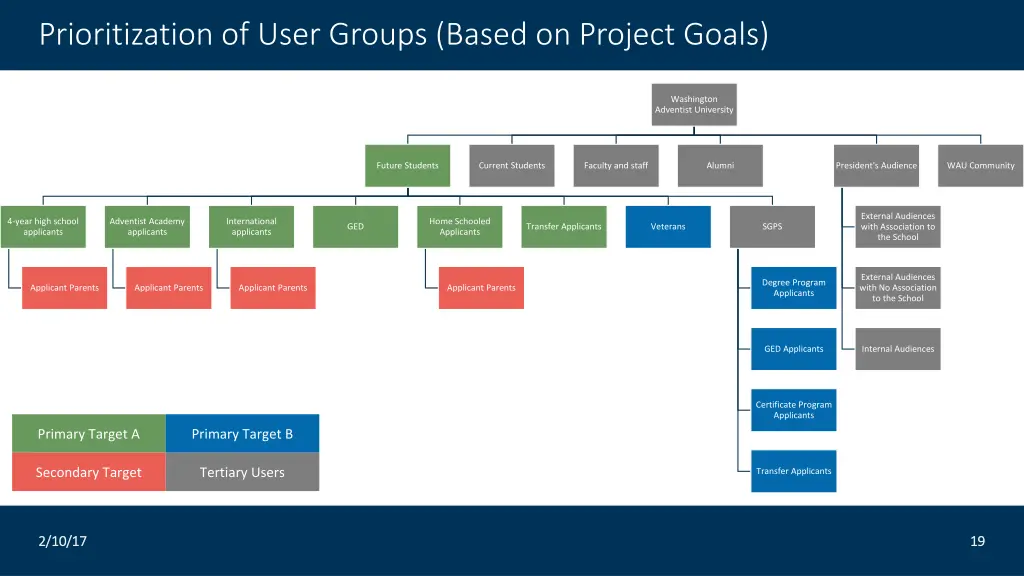Click the date 2/10/17 in footer
Viewport: 1024px width, 576px height.
pos(63,541)
